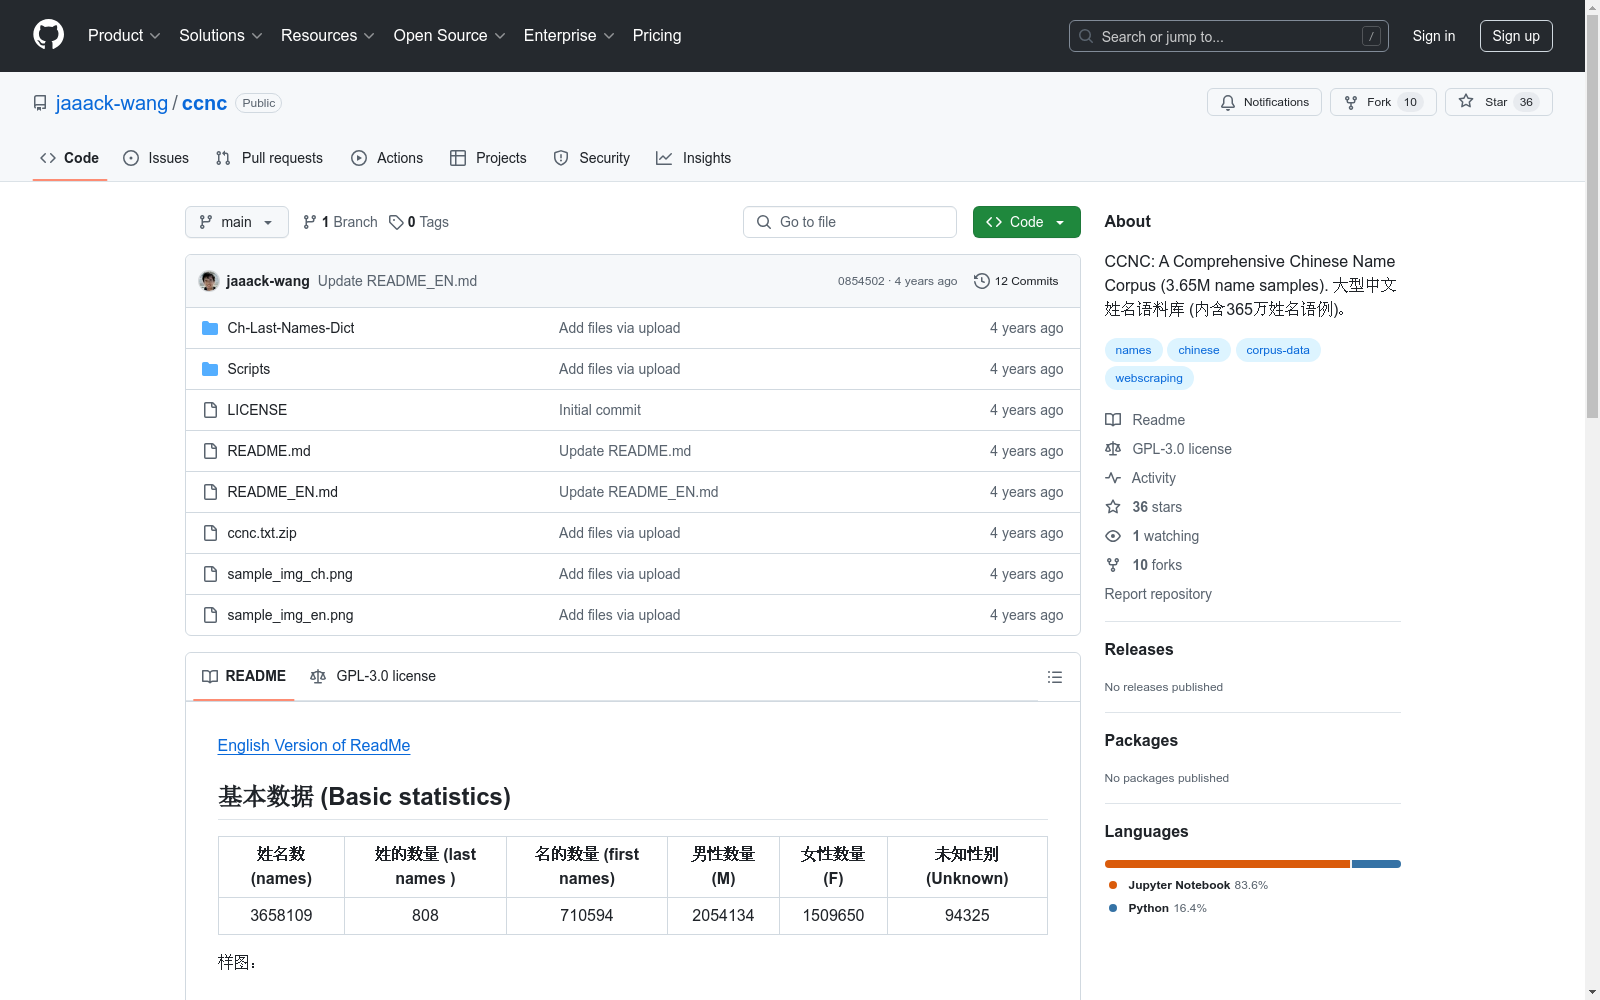Click the stars icon next to 36 stars
1600x1000 pixels.
click(1113, 507)
